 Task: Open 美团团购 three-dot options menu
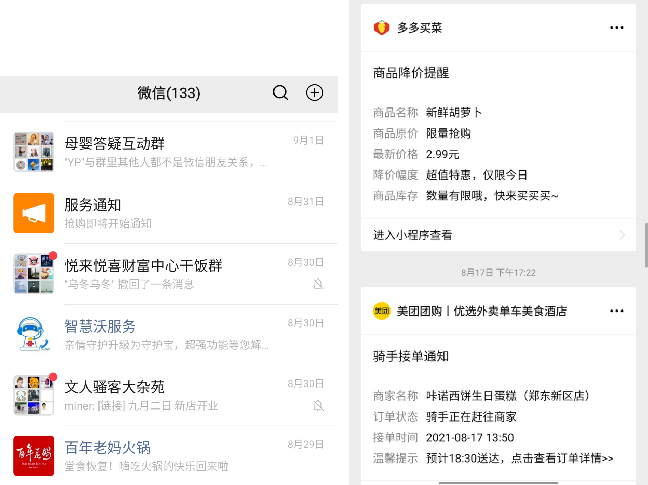(x=617, y=311)
